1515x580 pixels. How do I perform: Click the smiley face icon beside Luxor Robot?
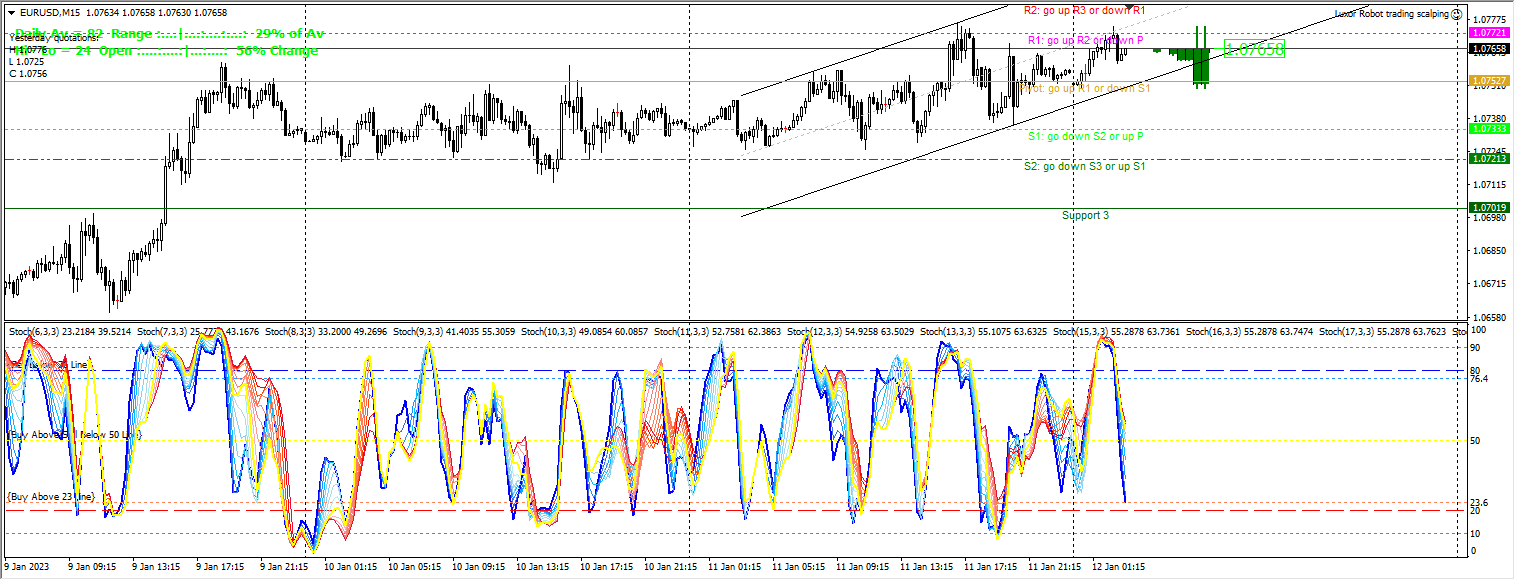click(1456, 15)
